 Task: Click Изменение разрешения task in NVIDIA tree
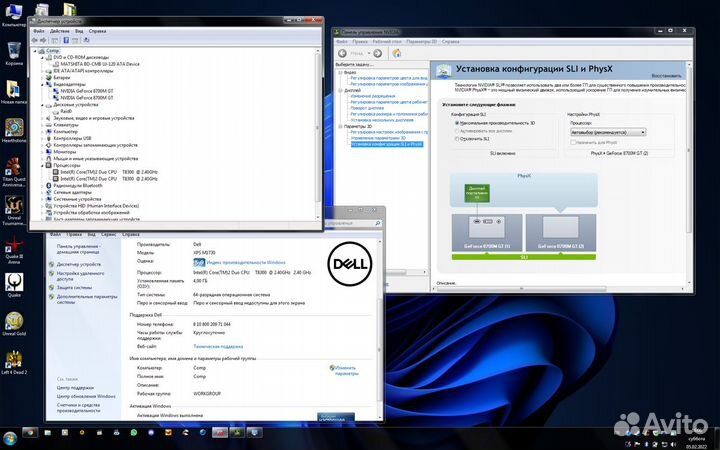(372, 96)
